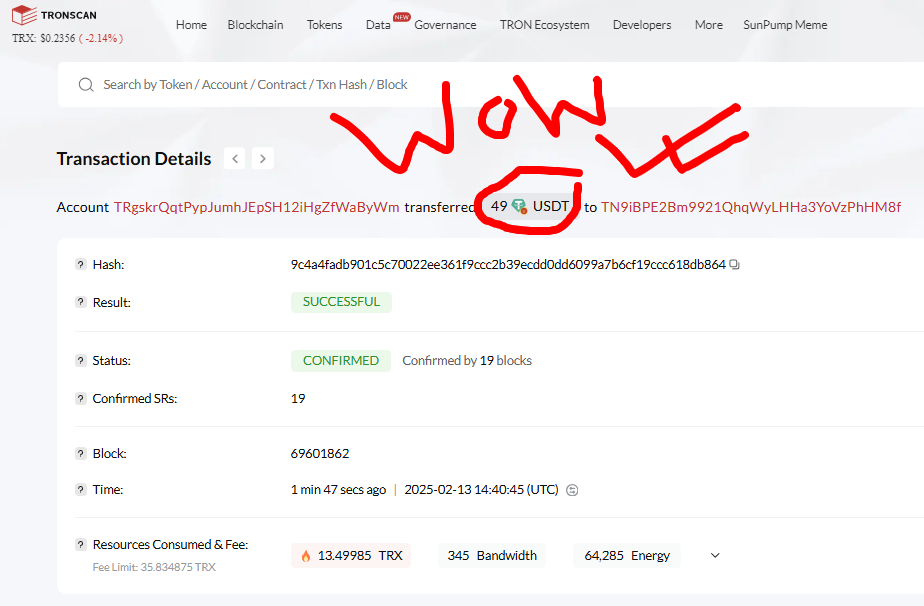Click the search by token/account input field
Screen dimensions: 924x606
pyautogui.click(x=491, y=85)
